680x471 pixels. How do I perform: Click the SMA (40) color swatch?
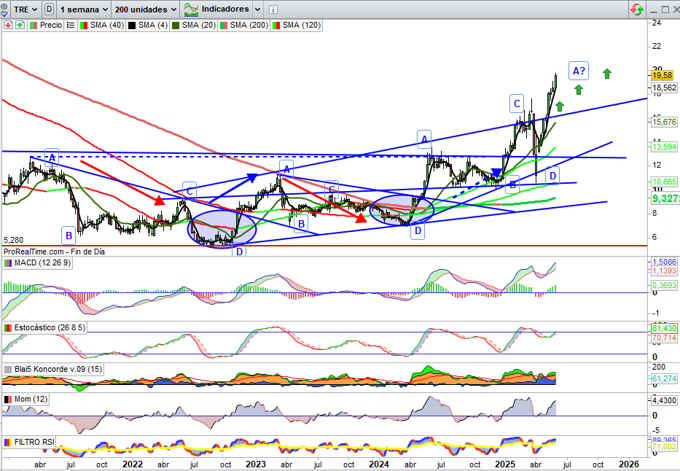(83, 26)
